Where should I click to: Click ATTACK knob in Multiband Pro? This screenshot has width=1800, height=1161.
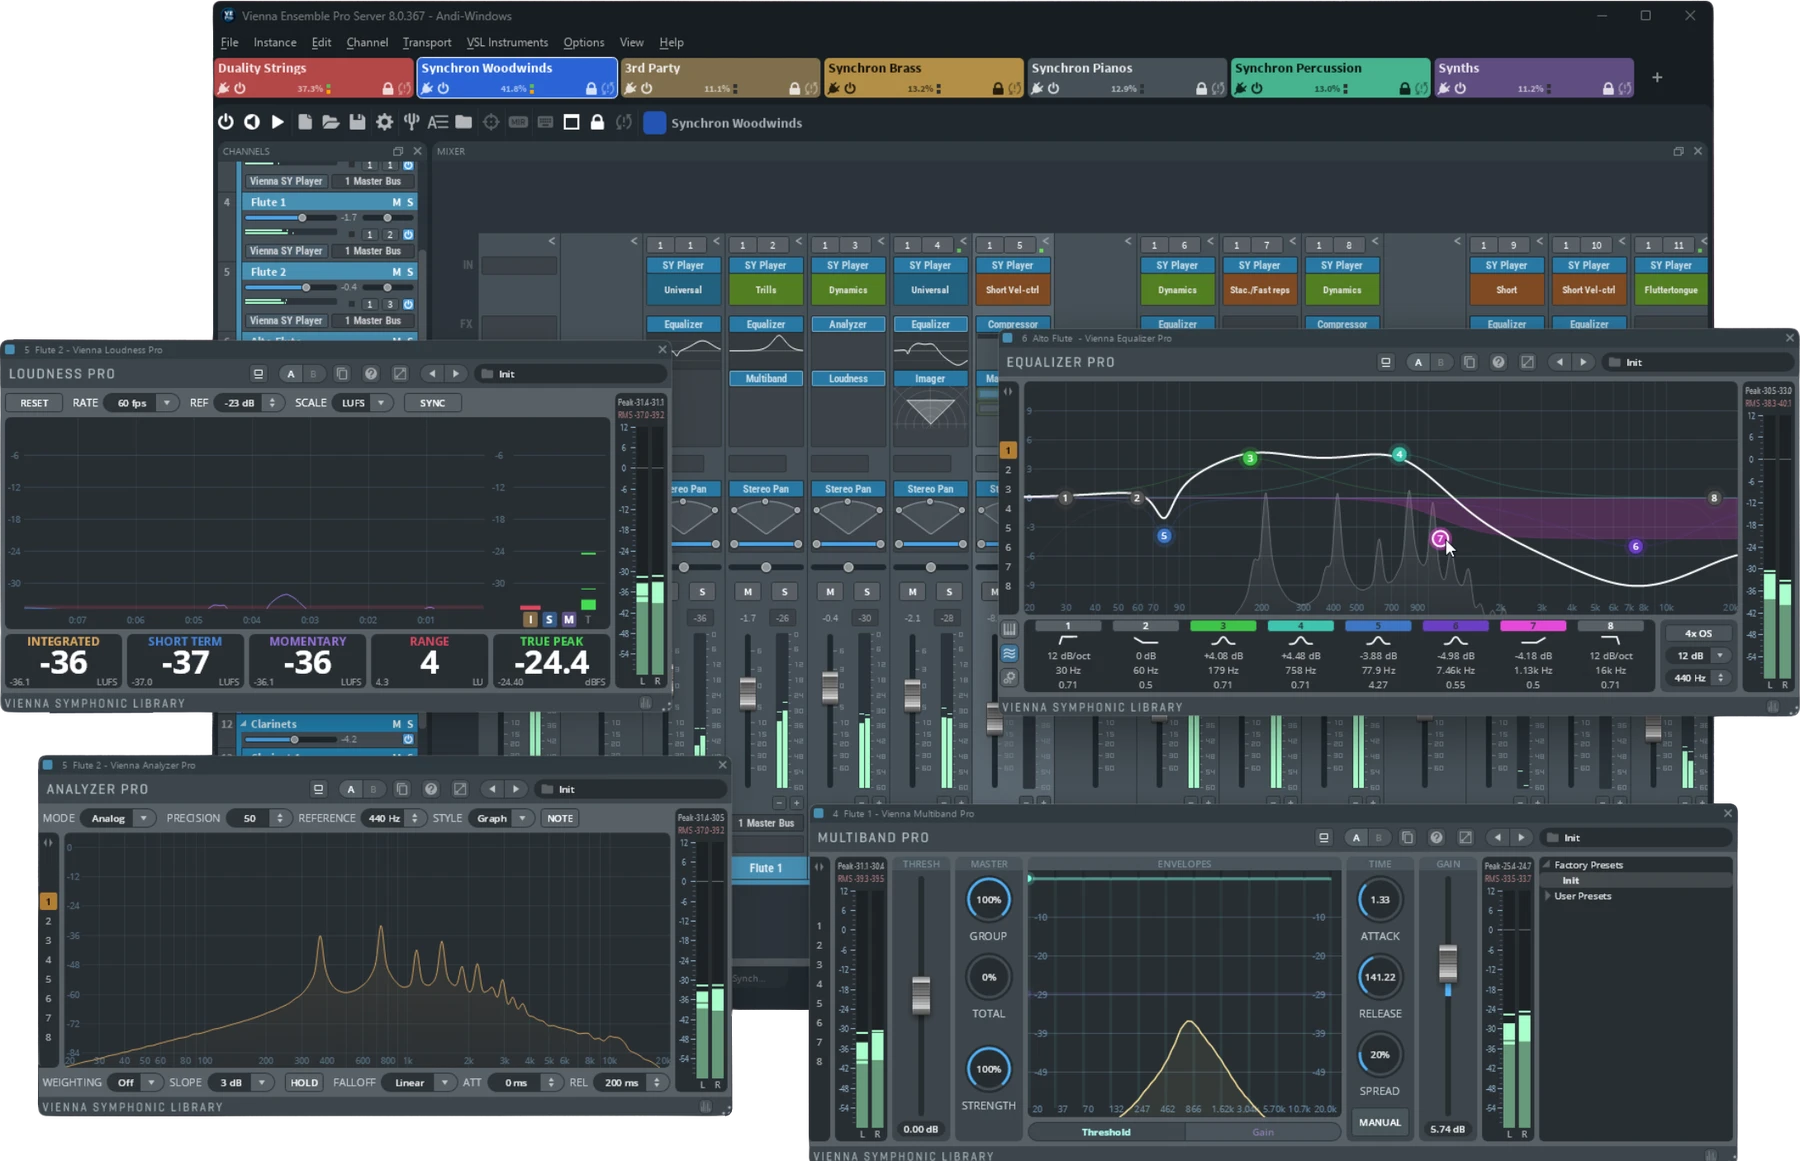coord(1380,899)
